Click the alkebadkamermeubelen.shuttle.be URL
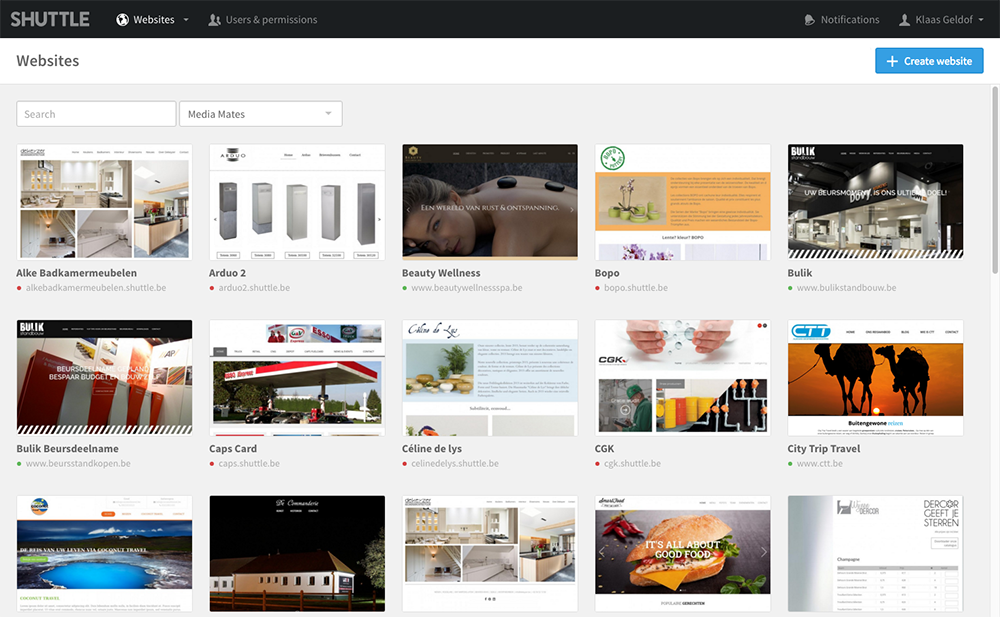The height and width of the screenshot is (617, 1000). [x=96, y=288]
